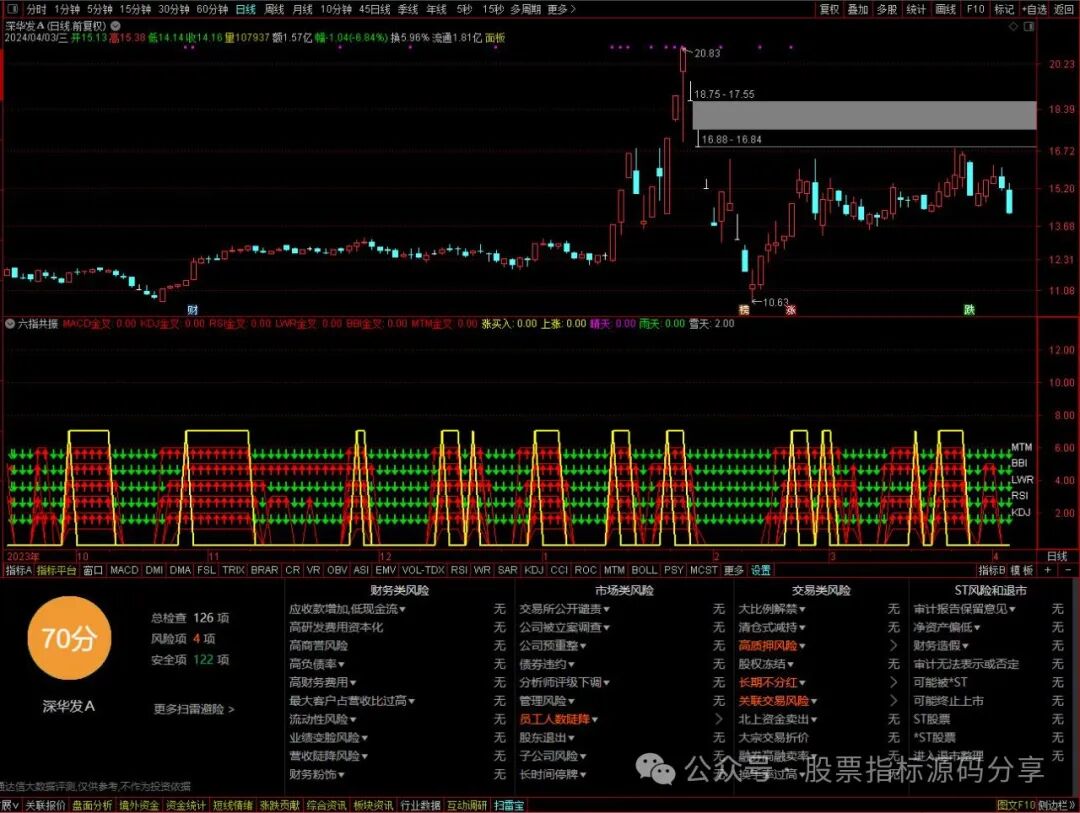Click the settings circle icon beside 深华发A title
Image resolution: width=1080 pixels, height=813 pixels.
tap(116, 25)
